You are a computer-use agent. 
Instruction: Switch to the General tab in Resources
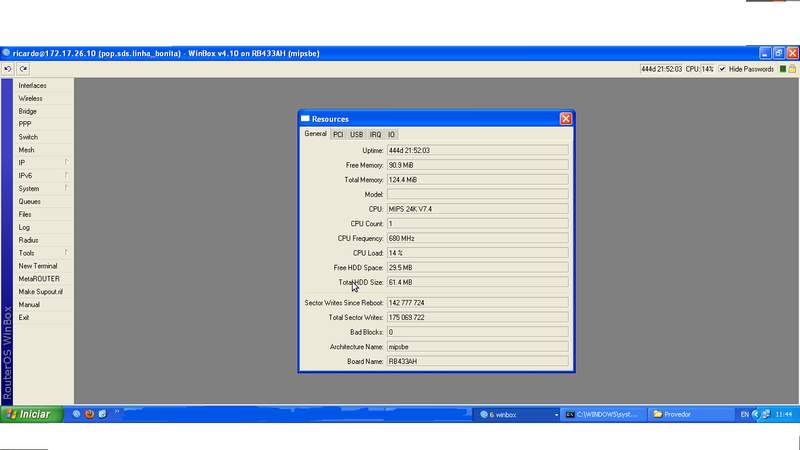pos(315,134)
